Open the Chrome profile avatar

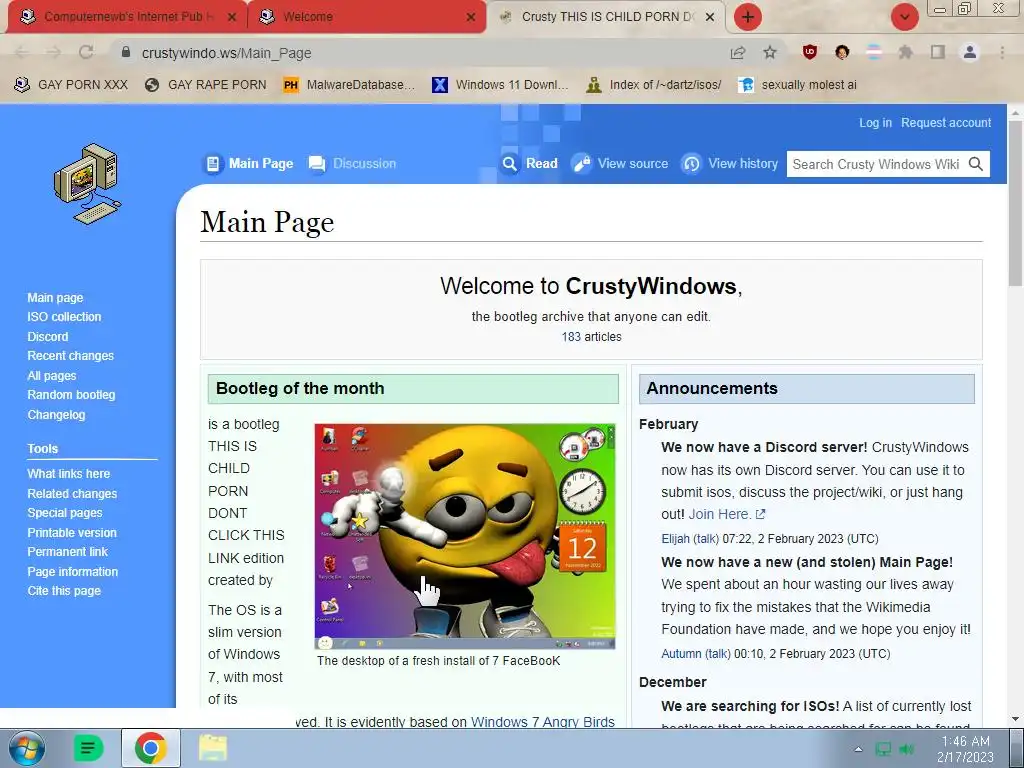970,52
